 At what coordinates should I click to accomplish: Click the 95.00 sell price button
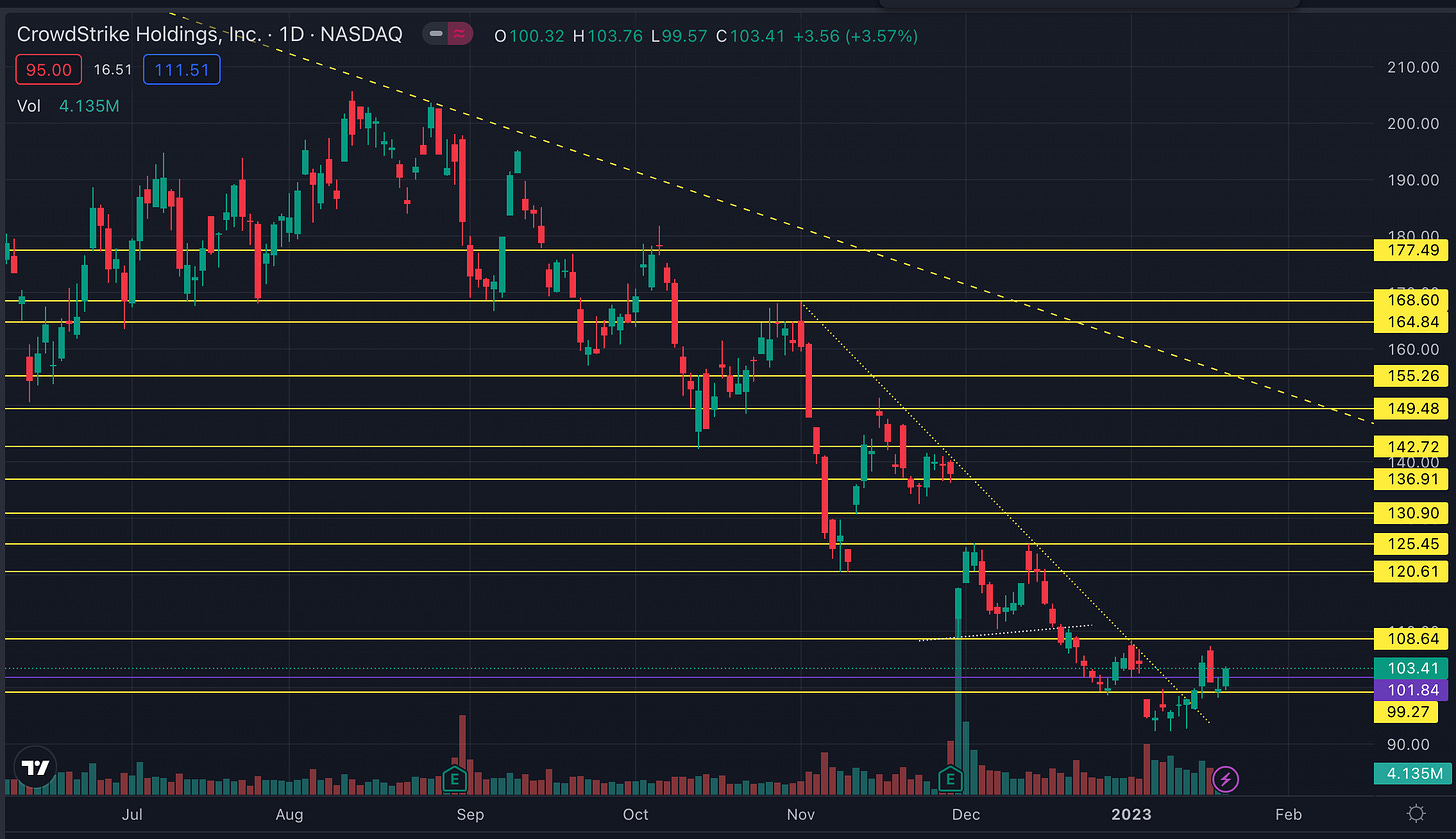pyautogui.click(x=48, y=70)
